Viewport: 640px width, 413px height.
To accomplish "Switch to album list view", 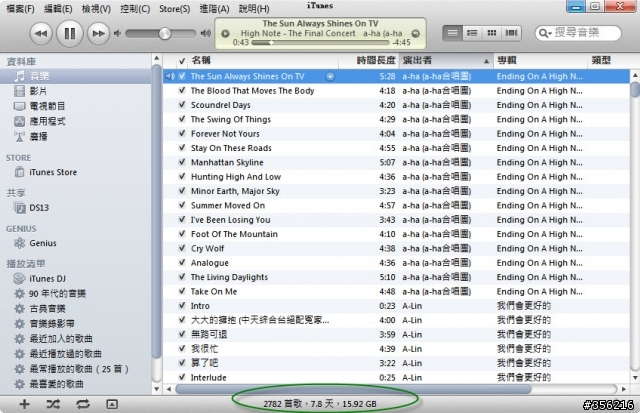I will 472,33.
